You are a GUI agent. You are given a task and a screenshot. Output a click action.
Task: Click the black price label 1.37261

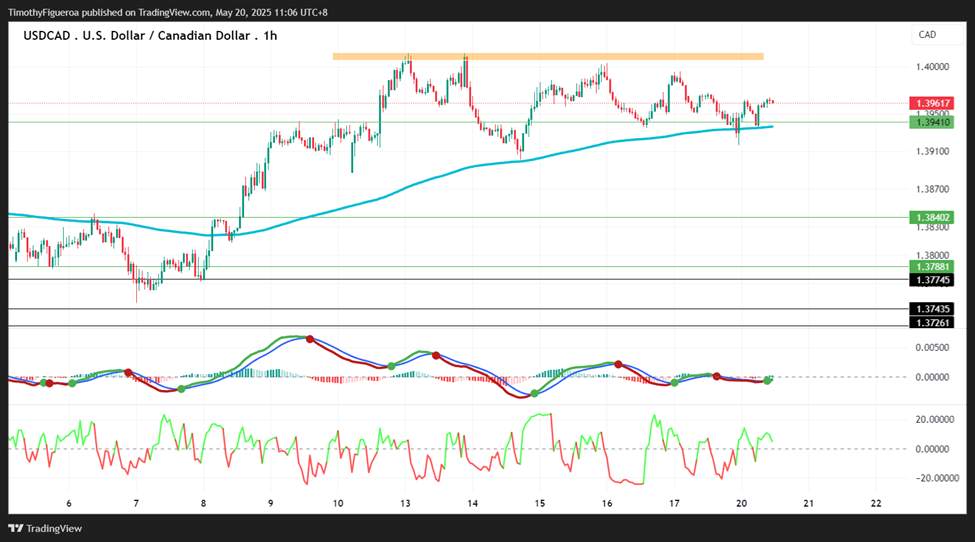[931, 323]
